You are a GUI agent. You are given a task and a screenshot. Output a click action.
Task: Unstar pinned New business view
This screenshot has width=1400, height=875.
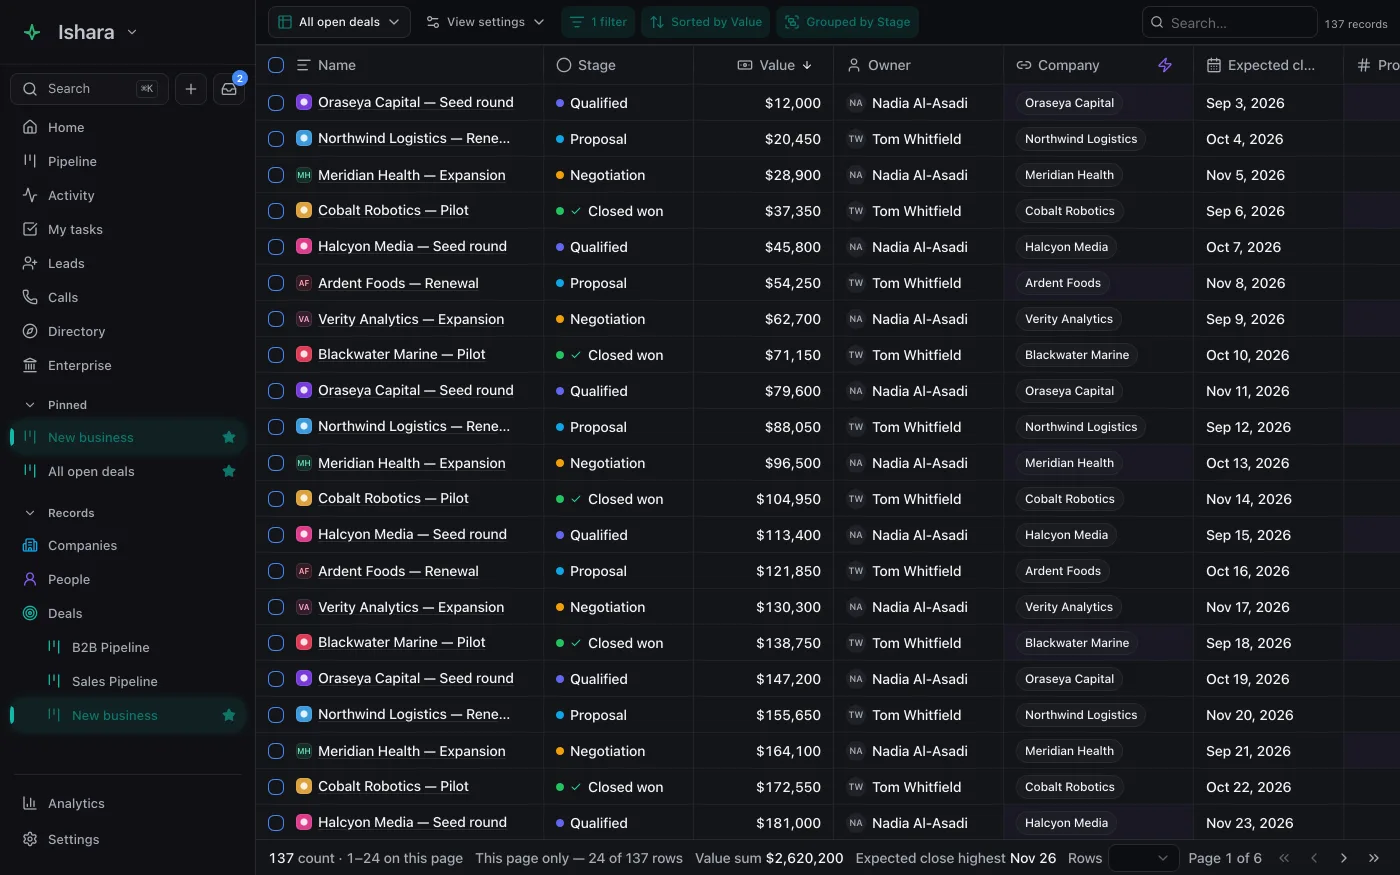(229, 437)
